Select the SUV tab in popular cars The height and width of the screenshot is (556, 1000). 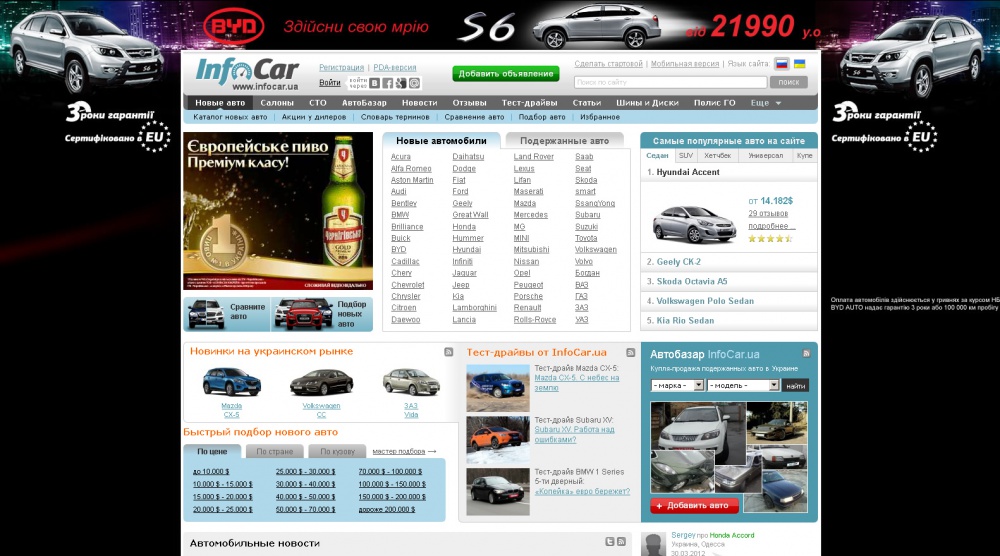point(686,156)
